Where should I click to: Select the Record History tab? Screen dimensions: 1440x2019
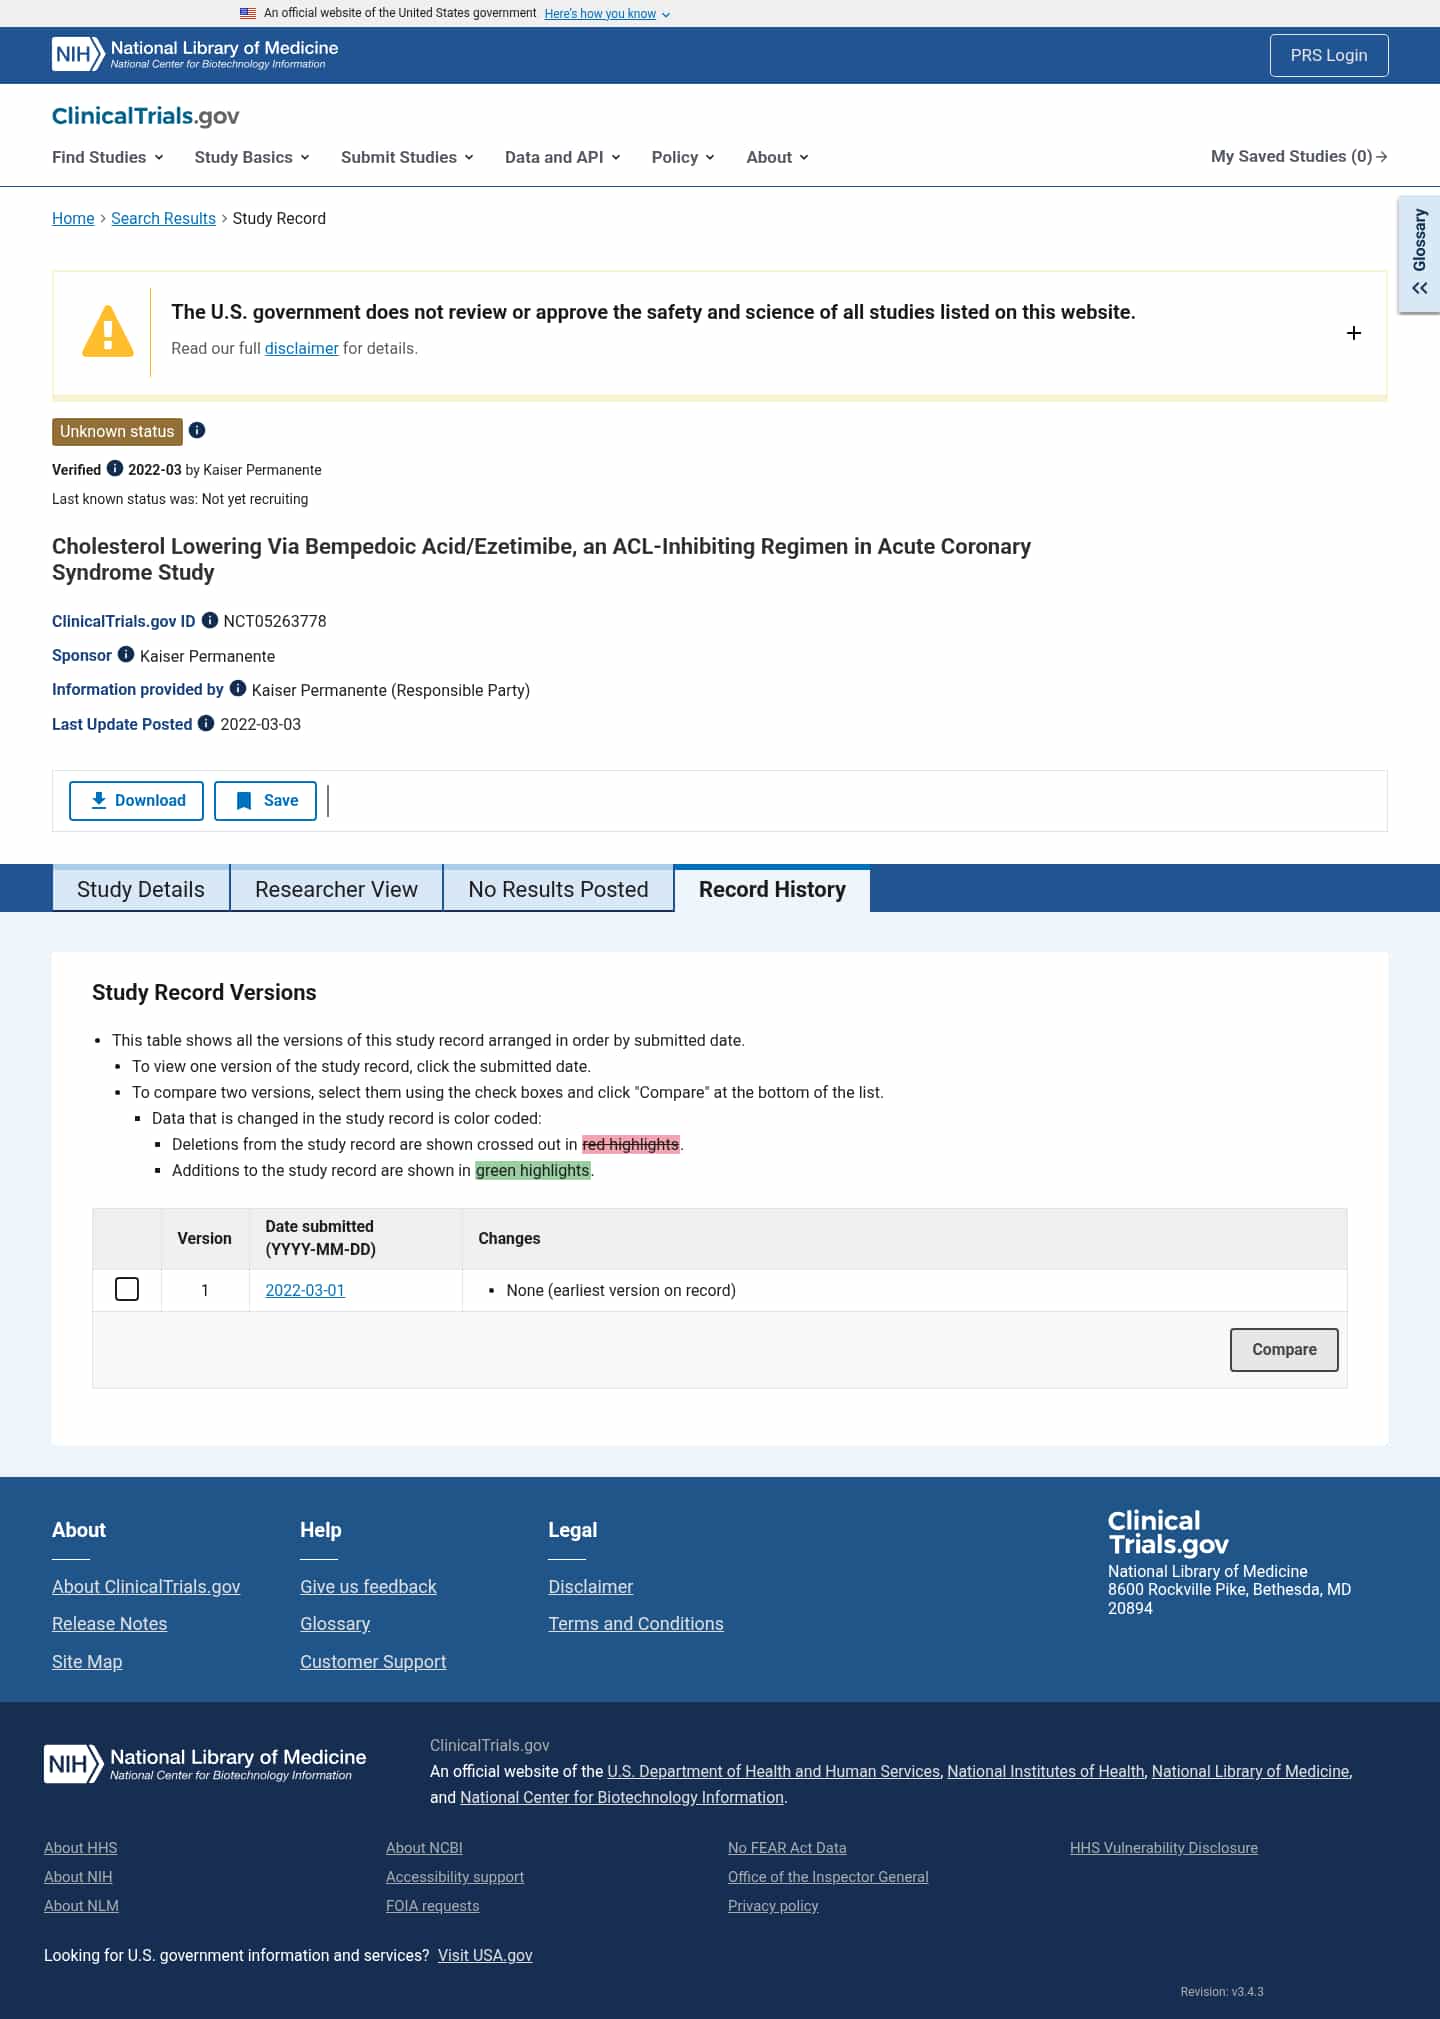pos(772,889)
